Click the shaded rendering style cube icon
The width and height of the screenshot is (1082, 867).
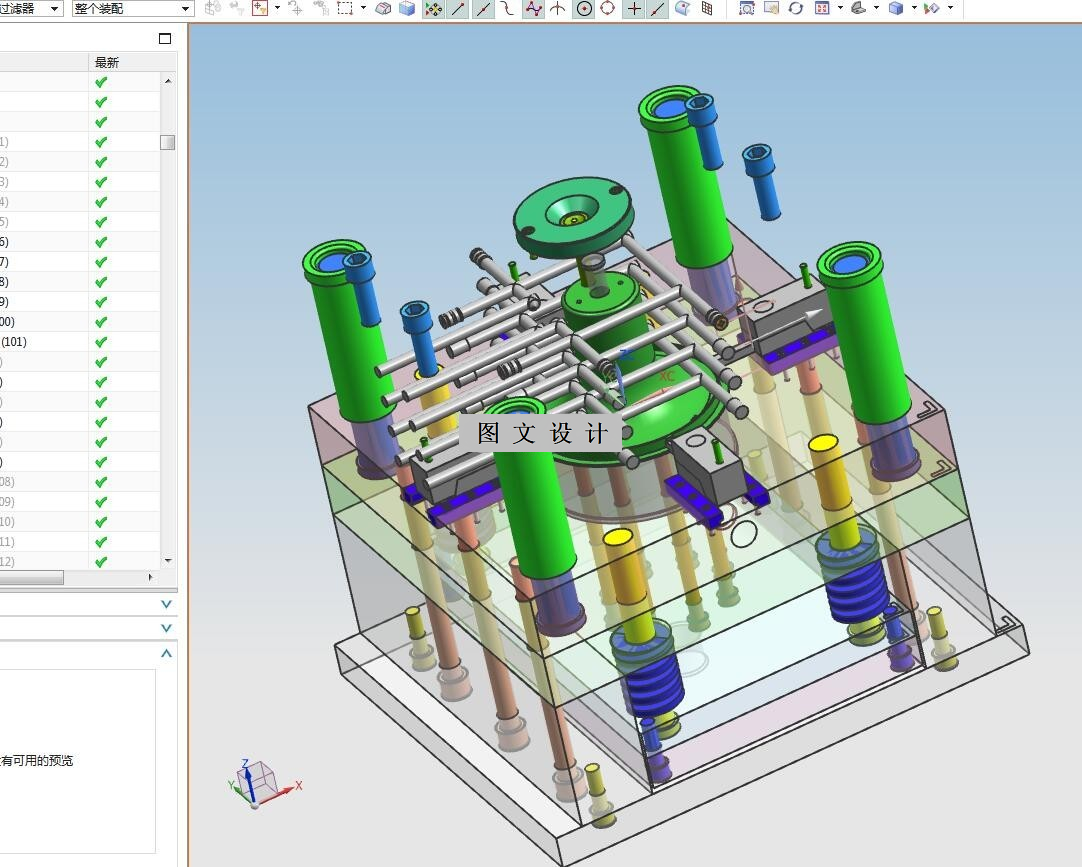pyautogui.click(x=896, y=8)
